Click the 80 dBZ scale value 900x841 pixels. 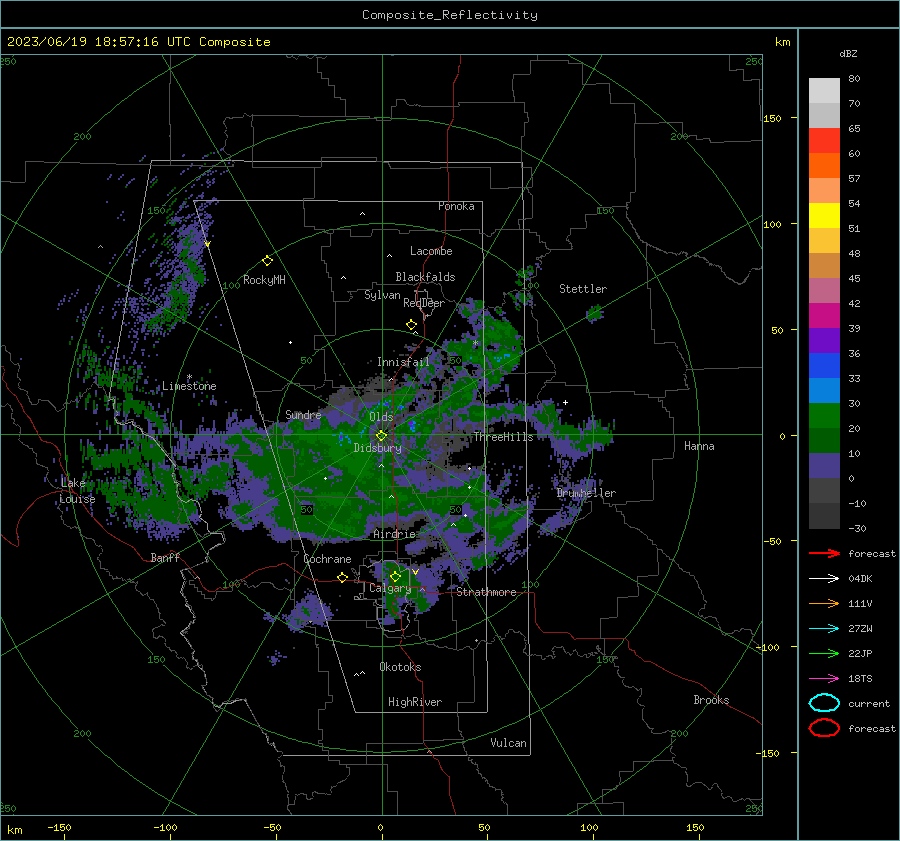coord(854,79)
